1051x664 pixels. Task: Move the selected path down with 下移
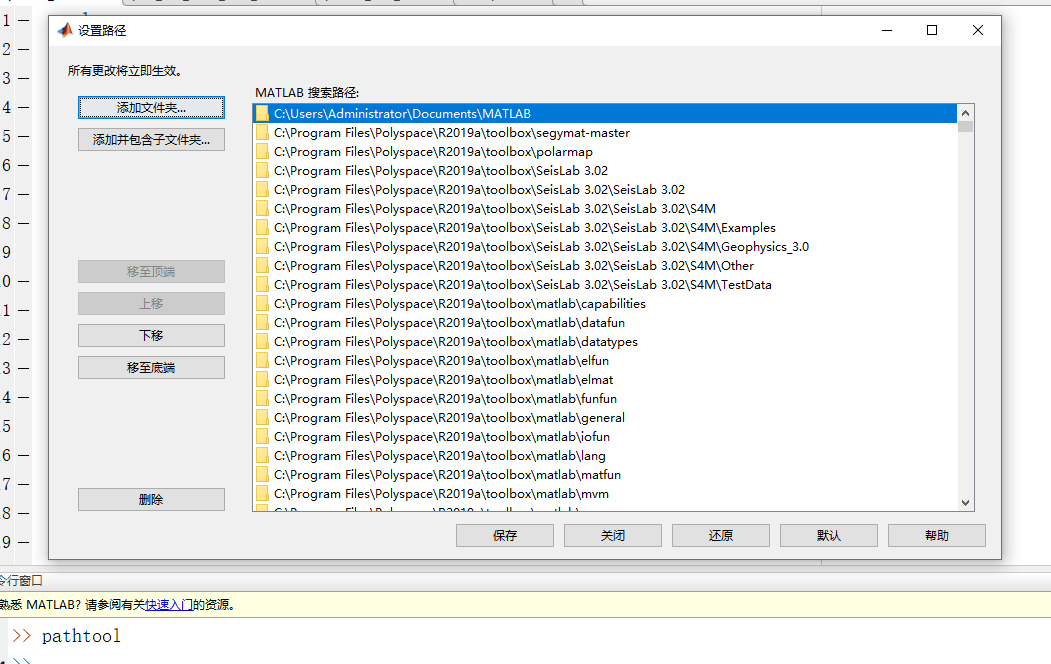151,335
